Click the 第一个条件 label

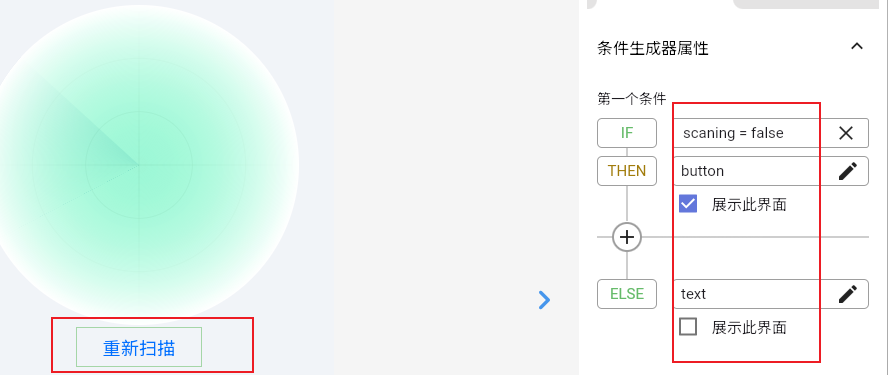click(x=632, y=99)
